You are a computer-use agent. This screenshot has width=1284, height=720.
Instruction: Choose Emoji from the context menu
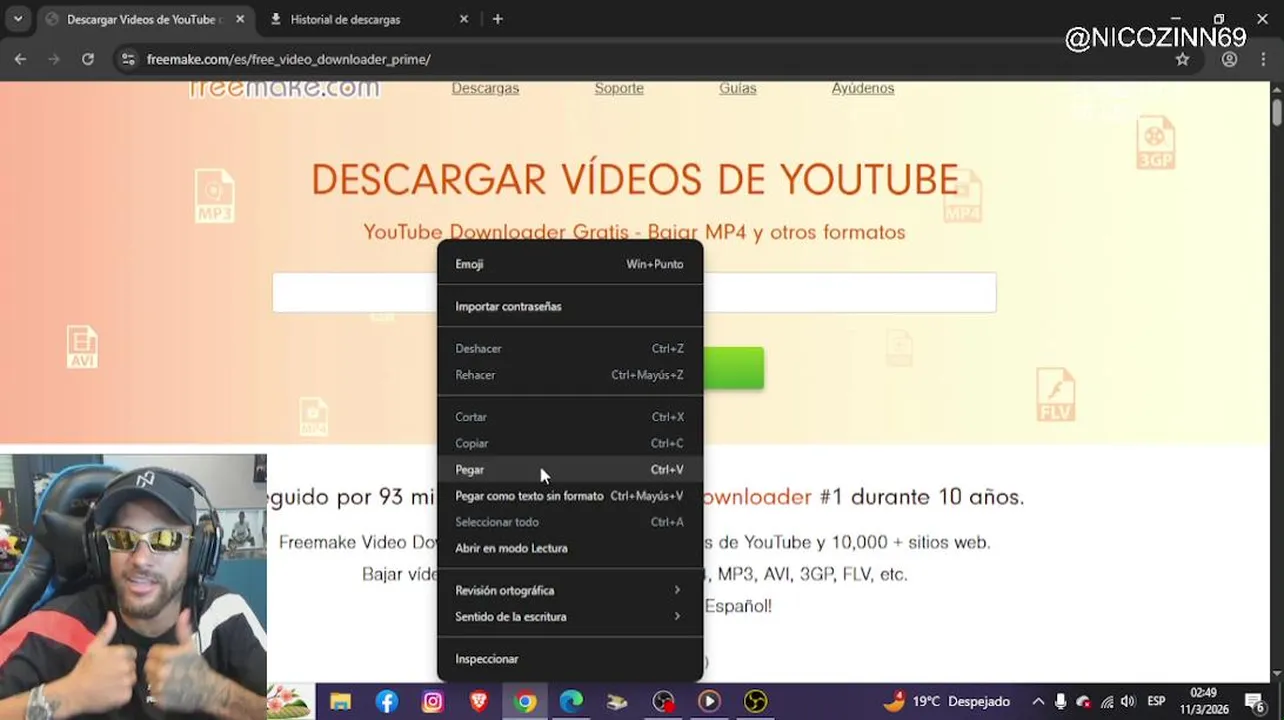click(570, 264)
